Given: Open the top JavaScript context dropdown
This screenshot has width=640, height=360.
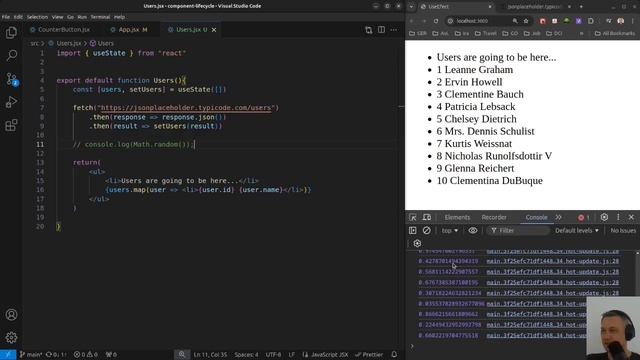Looking at the screenshot, I should coord(449,231).
